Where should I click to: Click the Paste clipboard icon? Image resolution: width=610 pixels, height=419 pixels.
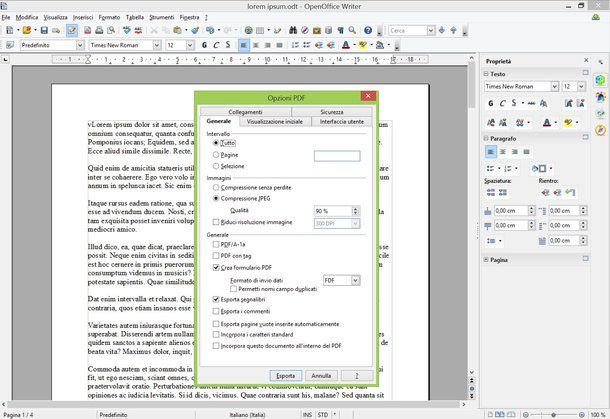177,30
